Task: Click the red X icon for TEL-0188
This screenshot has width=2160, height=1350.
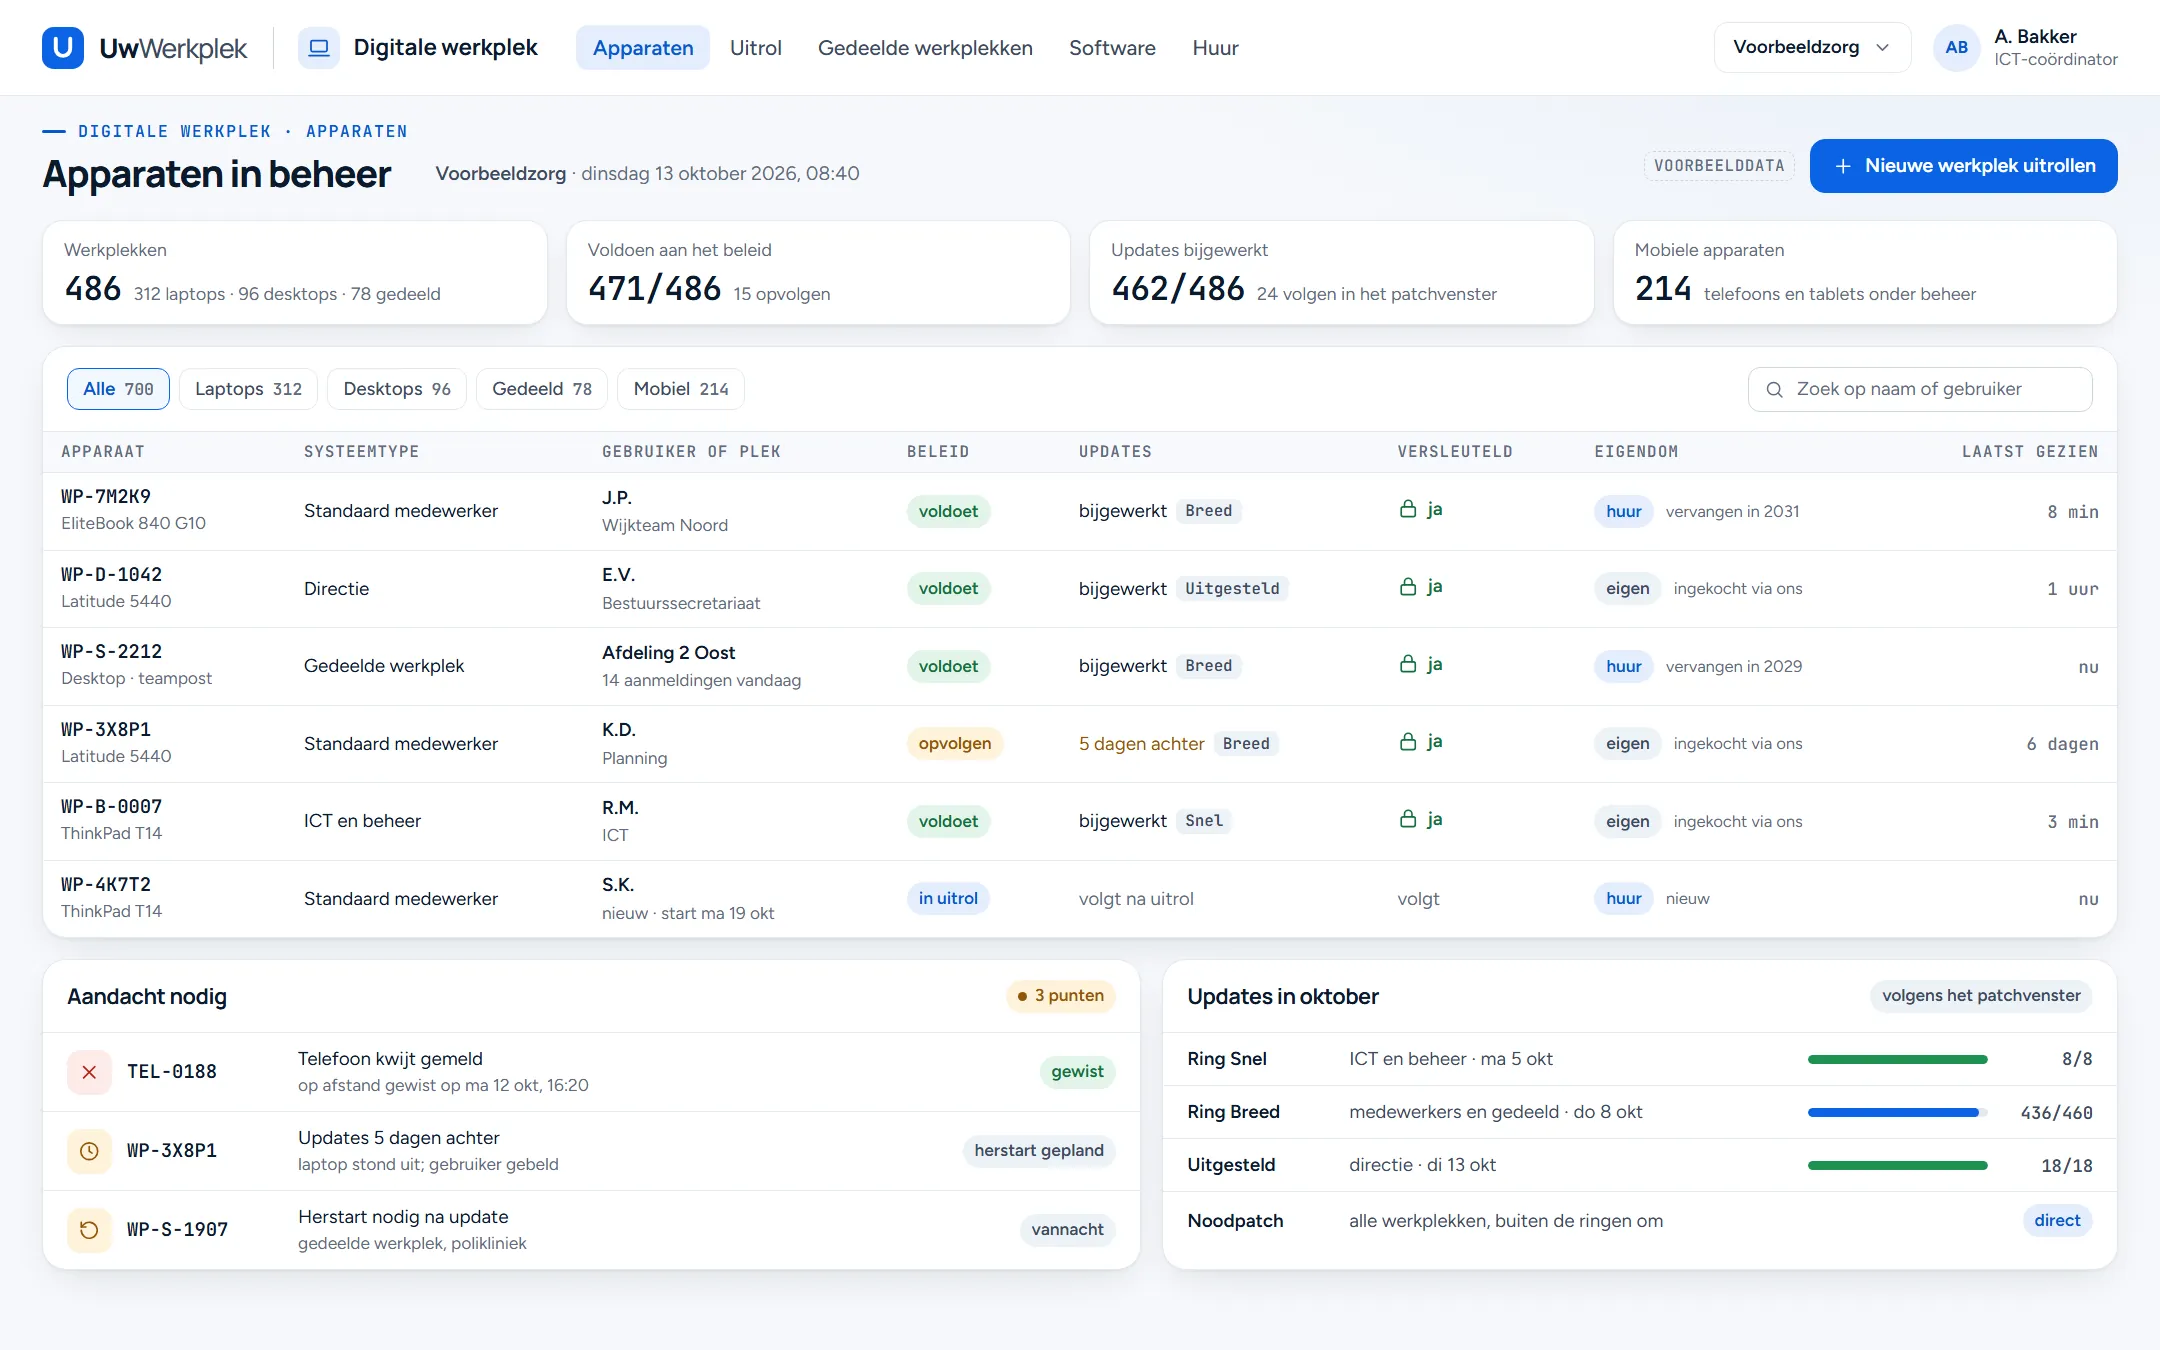Action: coord(89,1072)
